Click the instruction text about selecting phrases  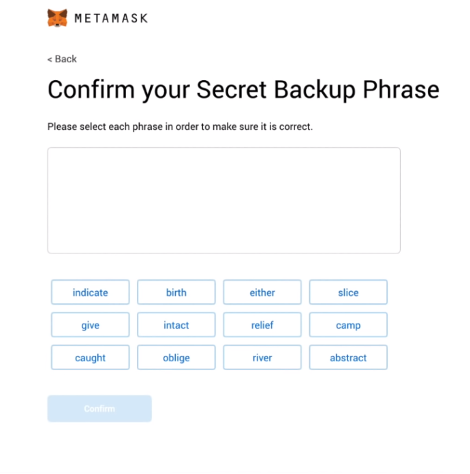click(x=180, y=127)
